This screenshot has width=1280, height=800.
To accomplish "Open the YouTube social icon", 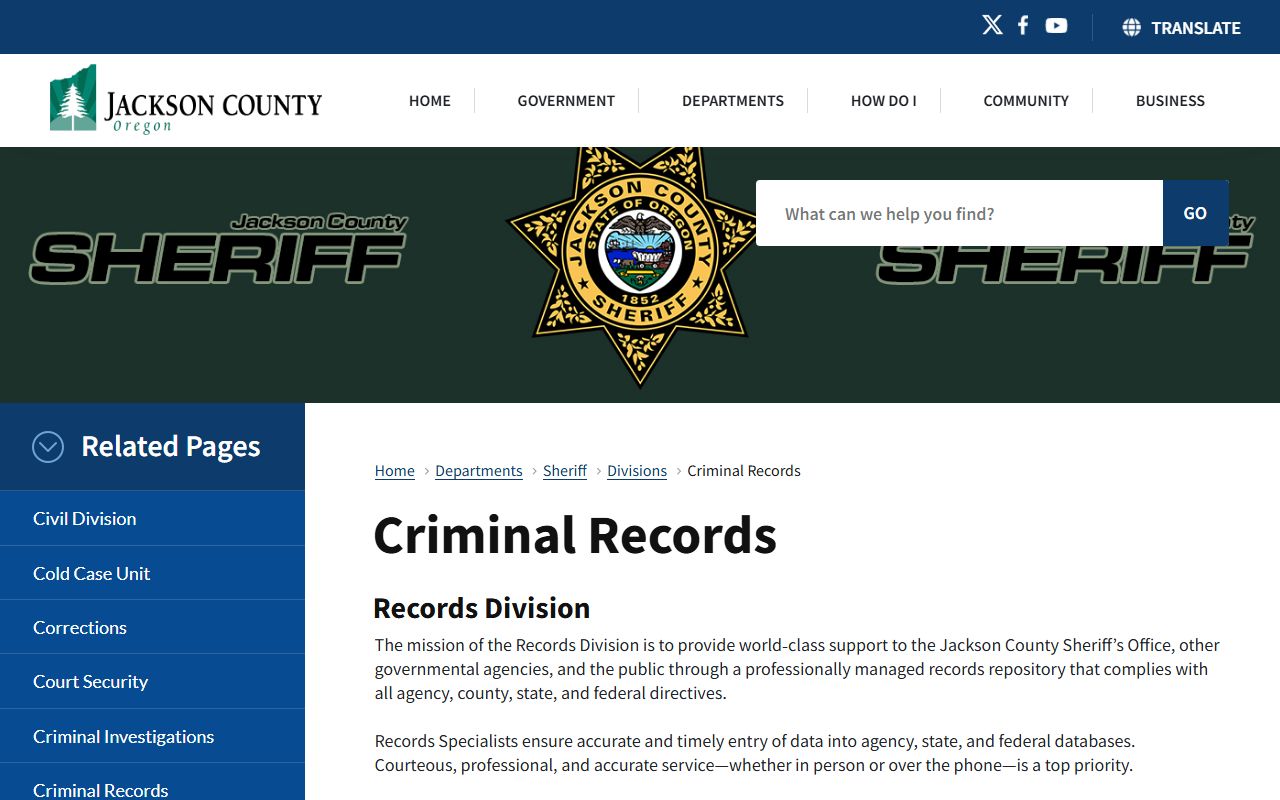I will (x=1056, y=26).
